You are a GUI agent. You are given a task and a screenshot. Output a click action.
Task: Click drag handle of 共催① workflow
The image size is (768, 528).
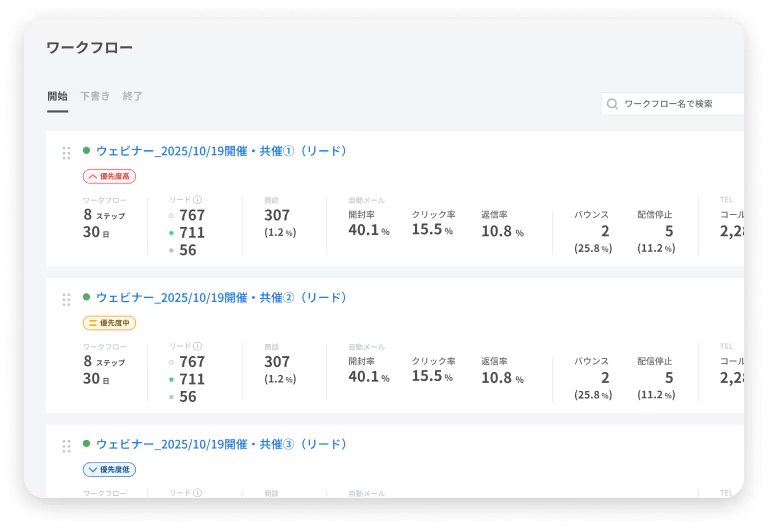(66, 153)
